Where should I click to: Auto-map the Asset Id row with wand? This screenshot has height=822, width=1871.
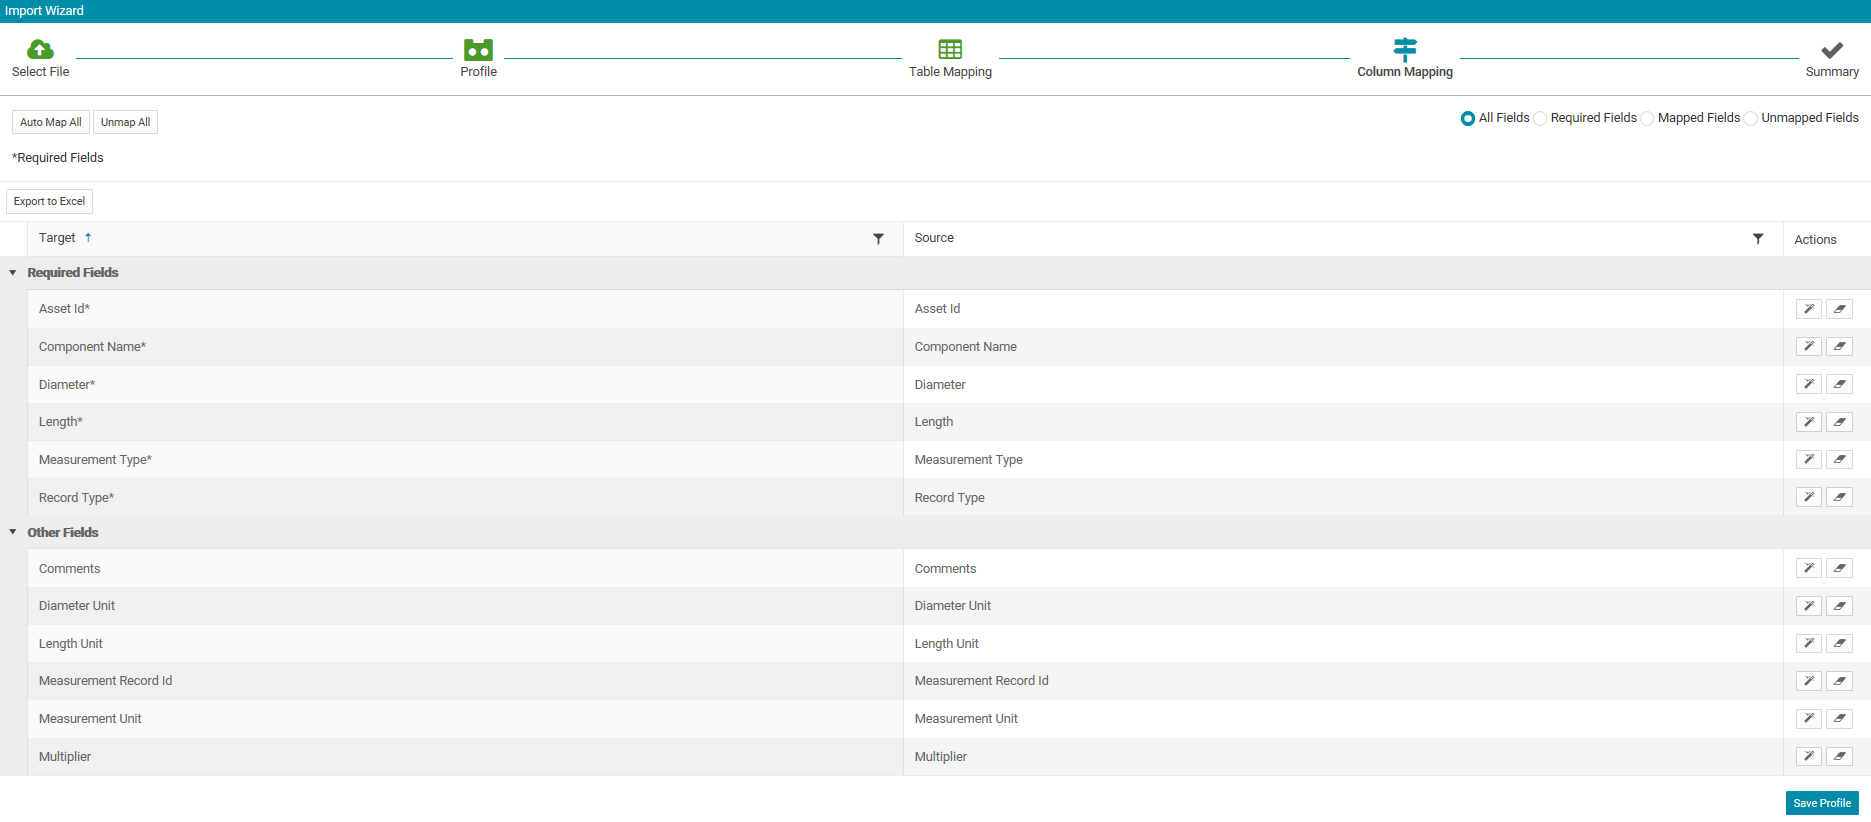coord(1808,309)
